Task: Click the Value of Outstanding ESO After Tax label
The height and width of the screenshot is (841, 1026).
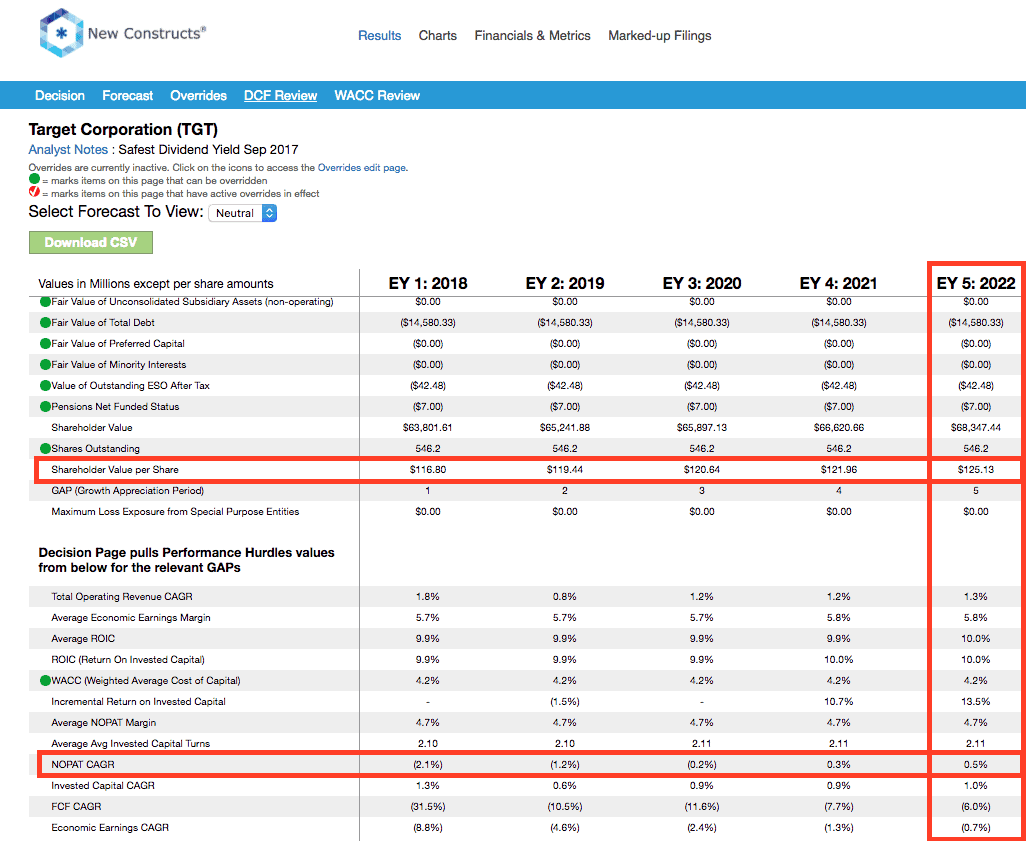Action: 130,386
